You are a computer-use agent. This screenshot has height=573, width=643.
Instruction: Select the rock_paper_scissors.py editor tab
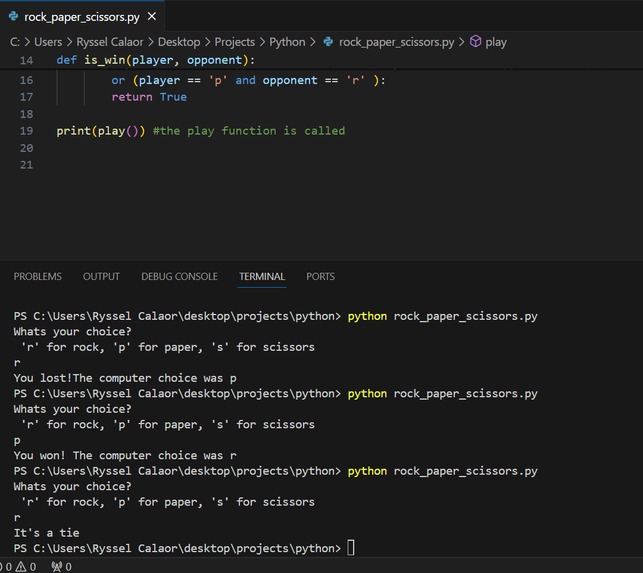[x=82, y=16]
